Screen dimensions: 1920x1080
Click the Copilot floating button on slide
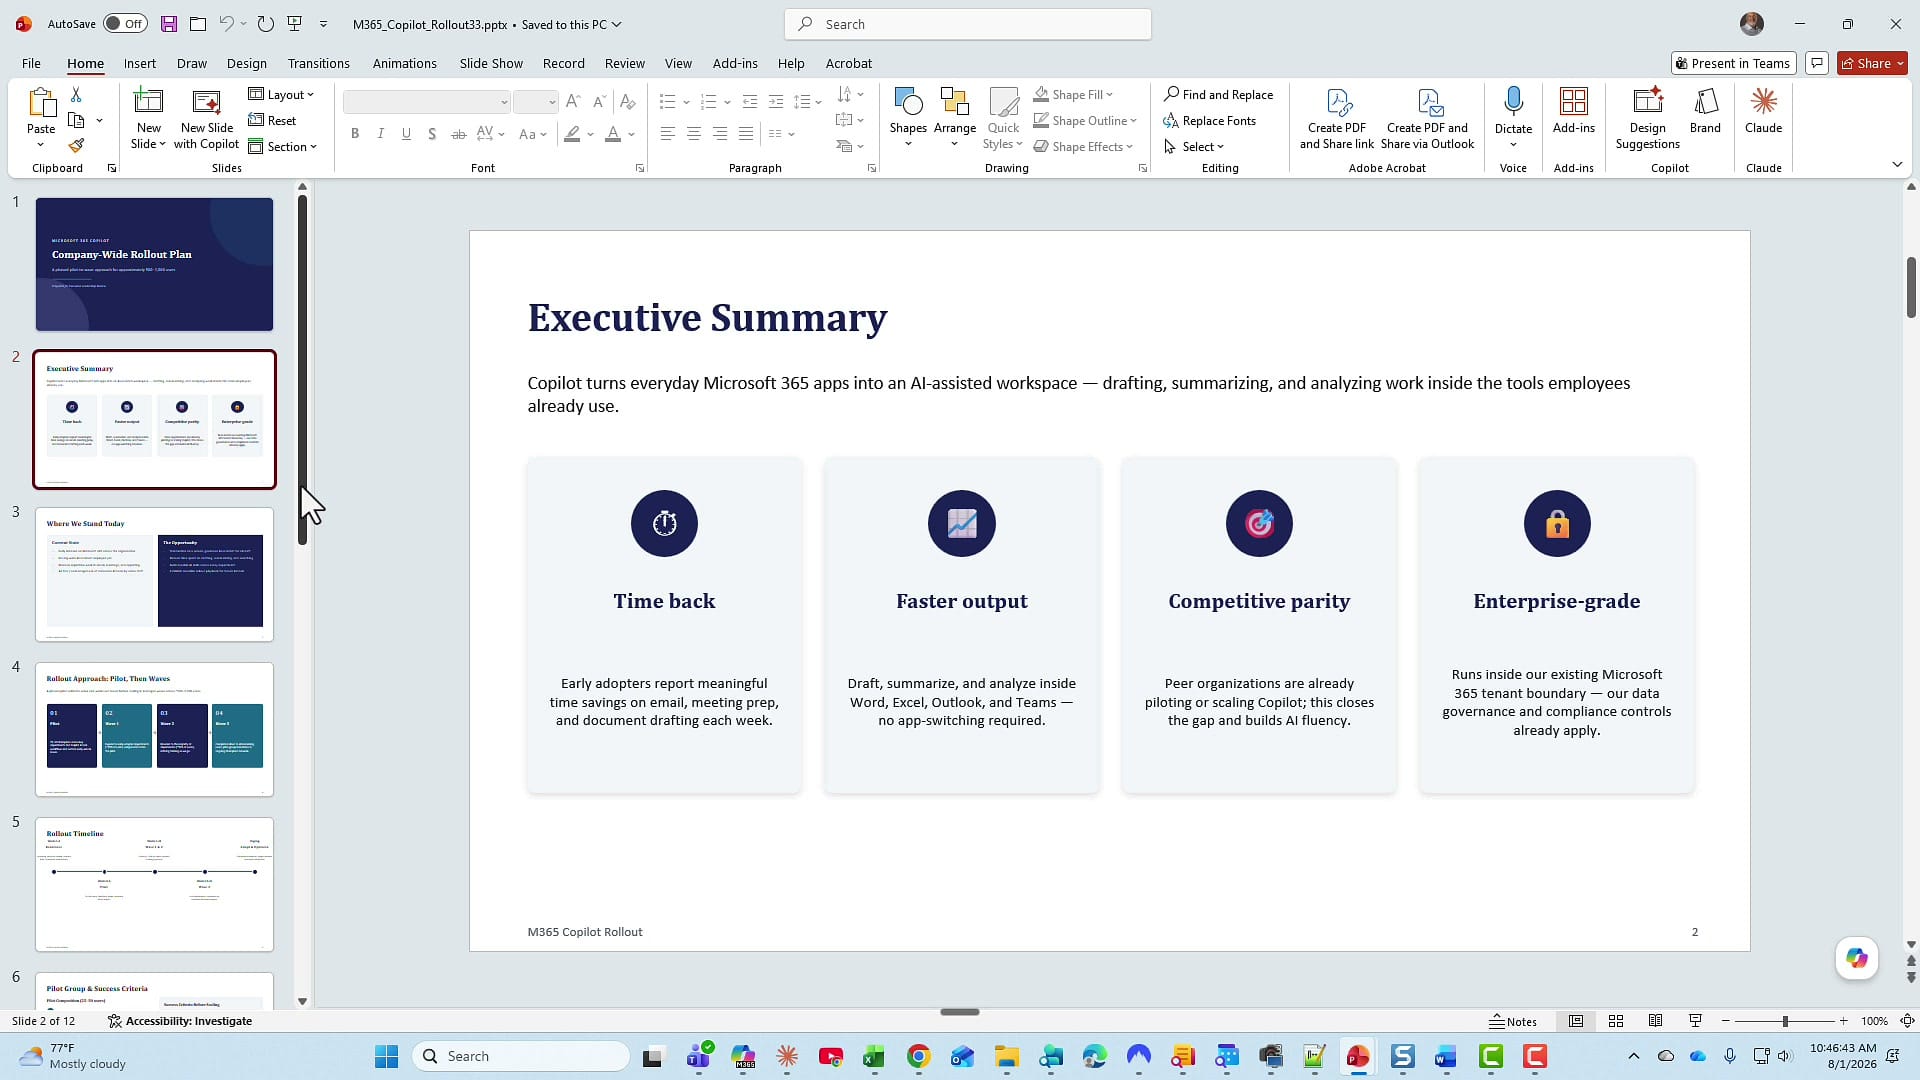(x=1857, y=958)
